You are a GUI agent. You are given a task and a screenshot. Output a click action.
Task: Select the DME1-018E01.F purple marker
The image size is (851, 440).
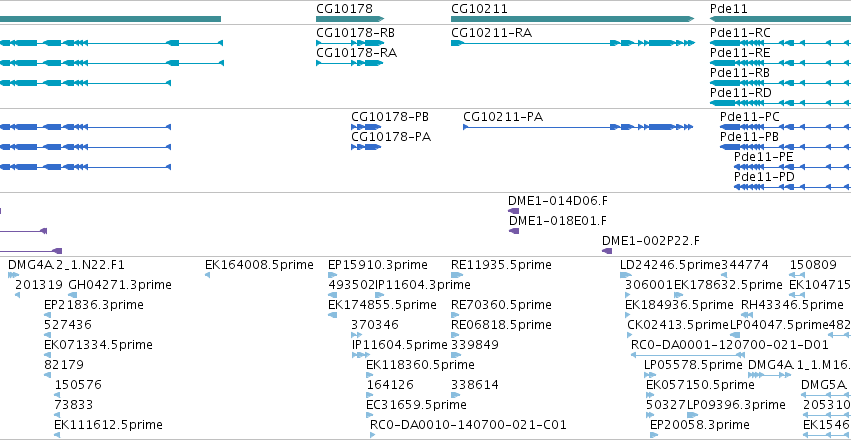coord(514,231)
